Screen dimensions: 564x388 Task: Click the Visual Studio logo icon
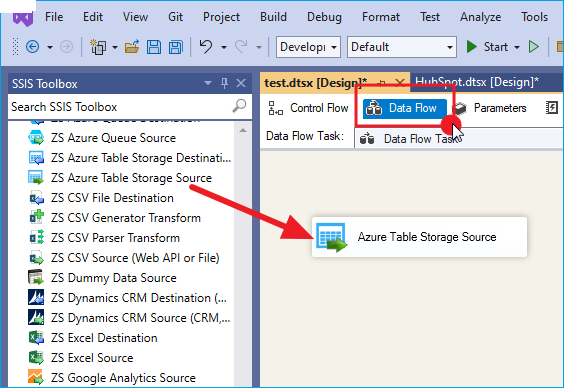pos(23,18)
